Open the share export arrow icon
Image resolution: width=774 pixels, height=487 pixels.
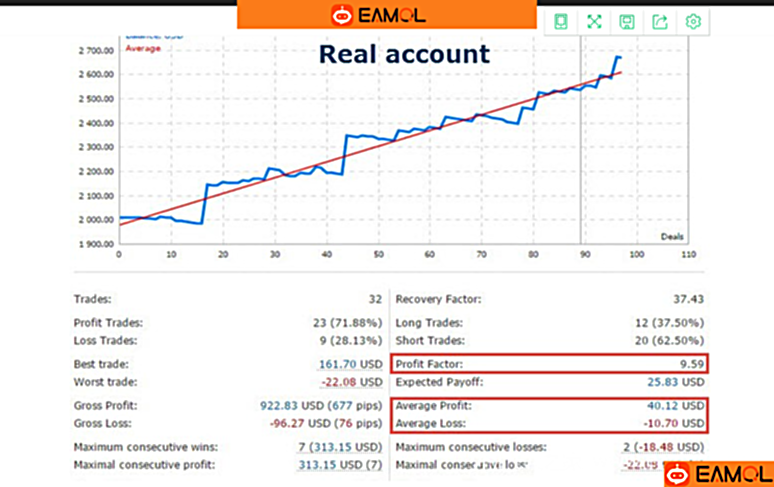point(660,22)
